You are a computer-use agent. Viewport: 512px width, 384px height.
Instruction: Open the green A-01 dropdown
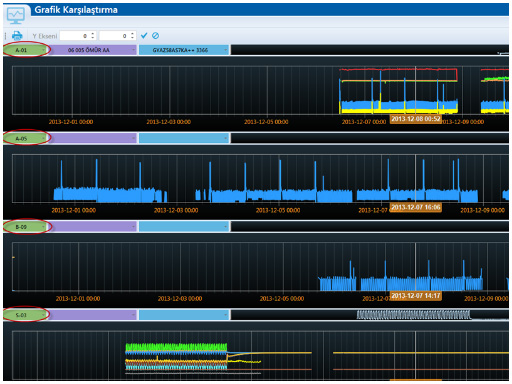(x=25, y=50)
